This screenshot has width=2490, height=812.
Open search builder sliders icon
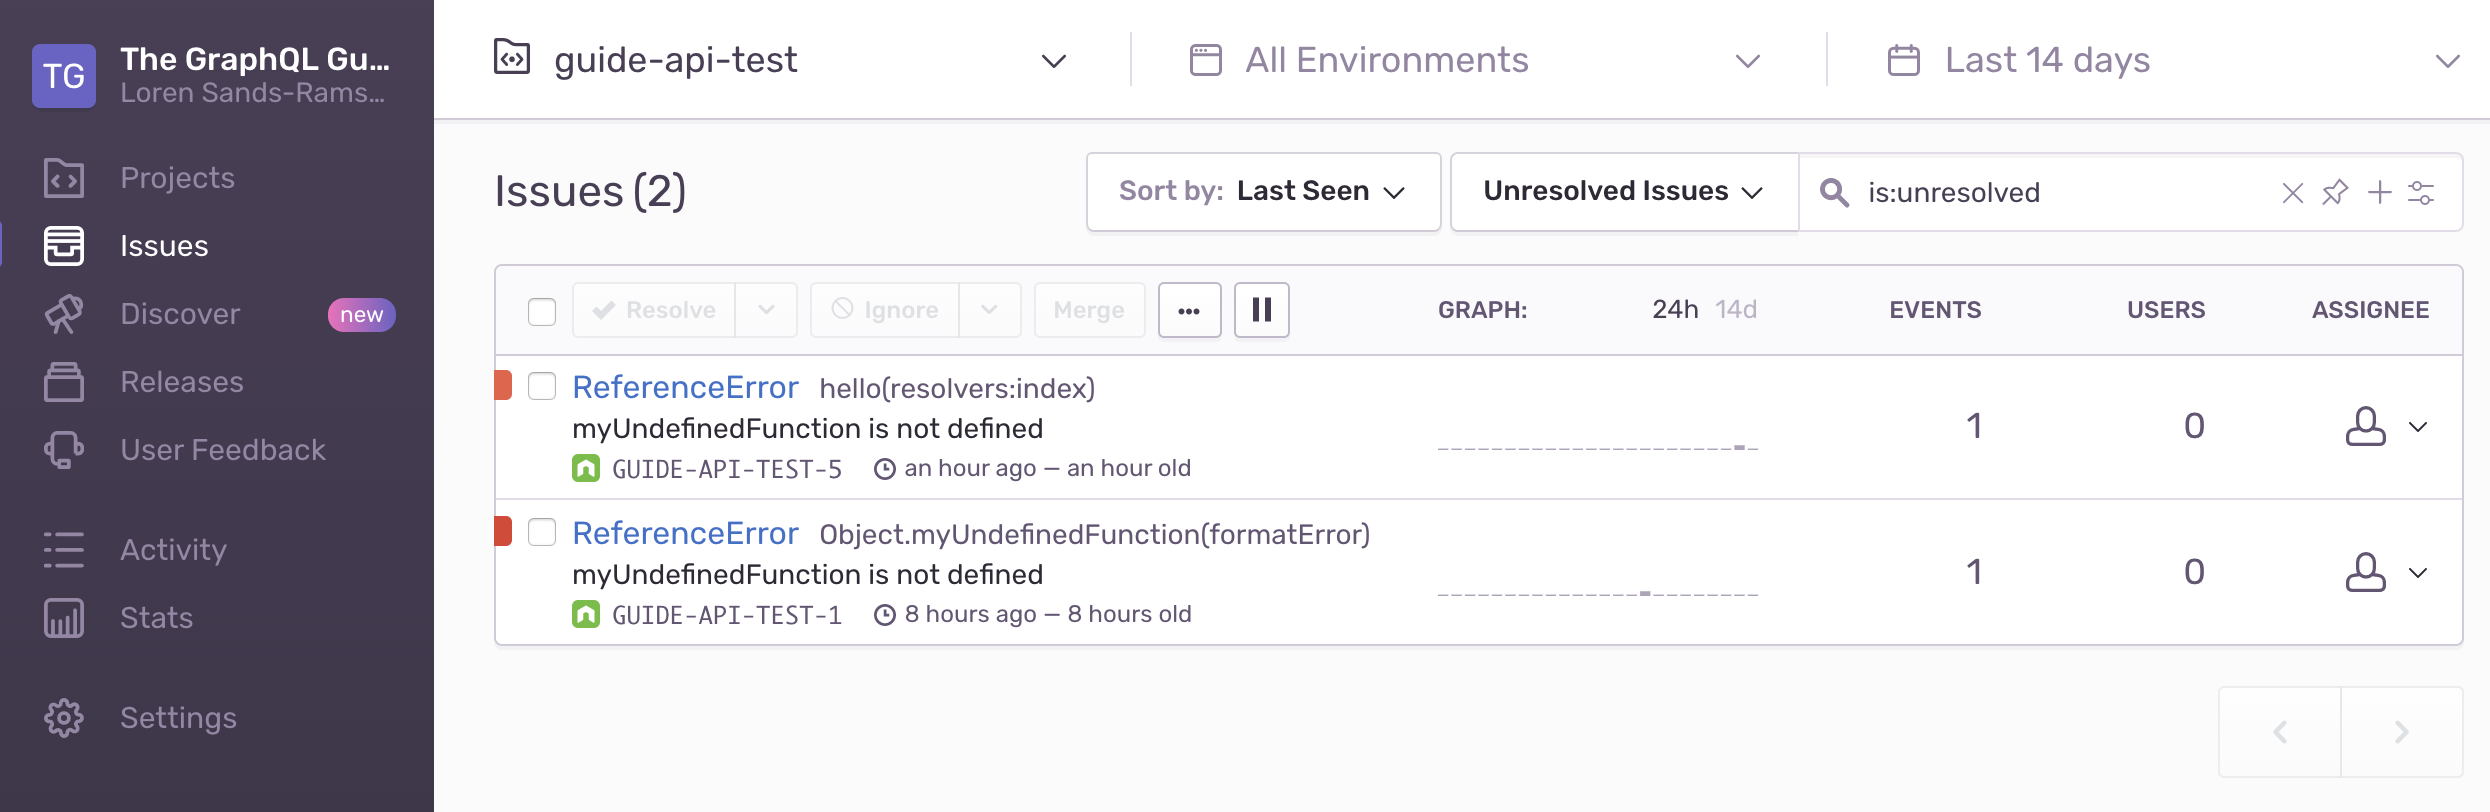click(2421, 192)
